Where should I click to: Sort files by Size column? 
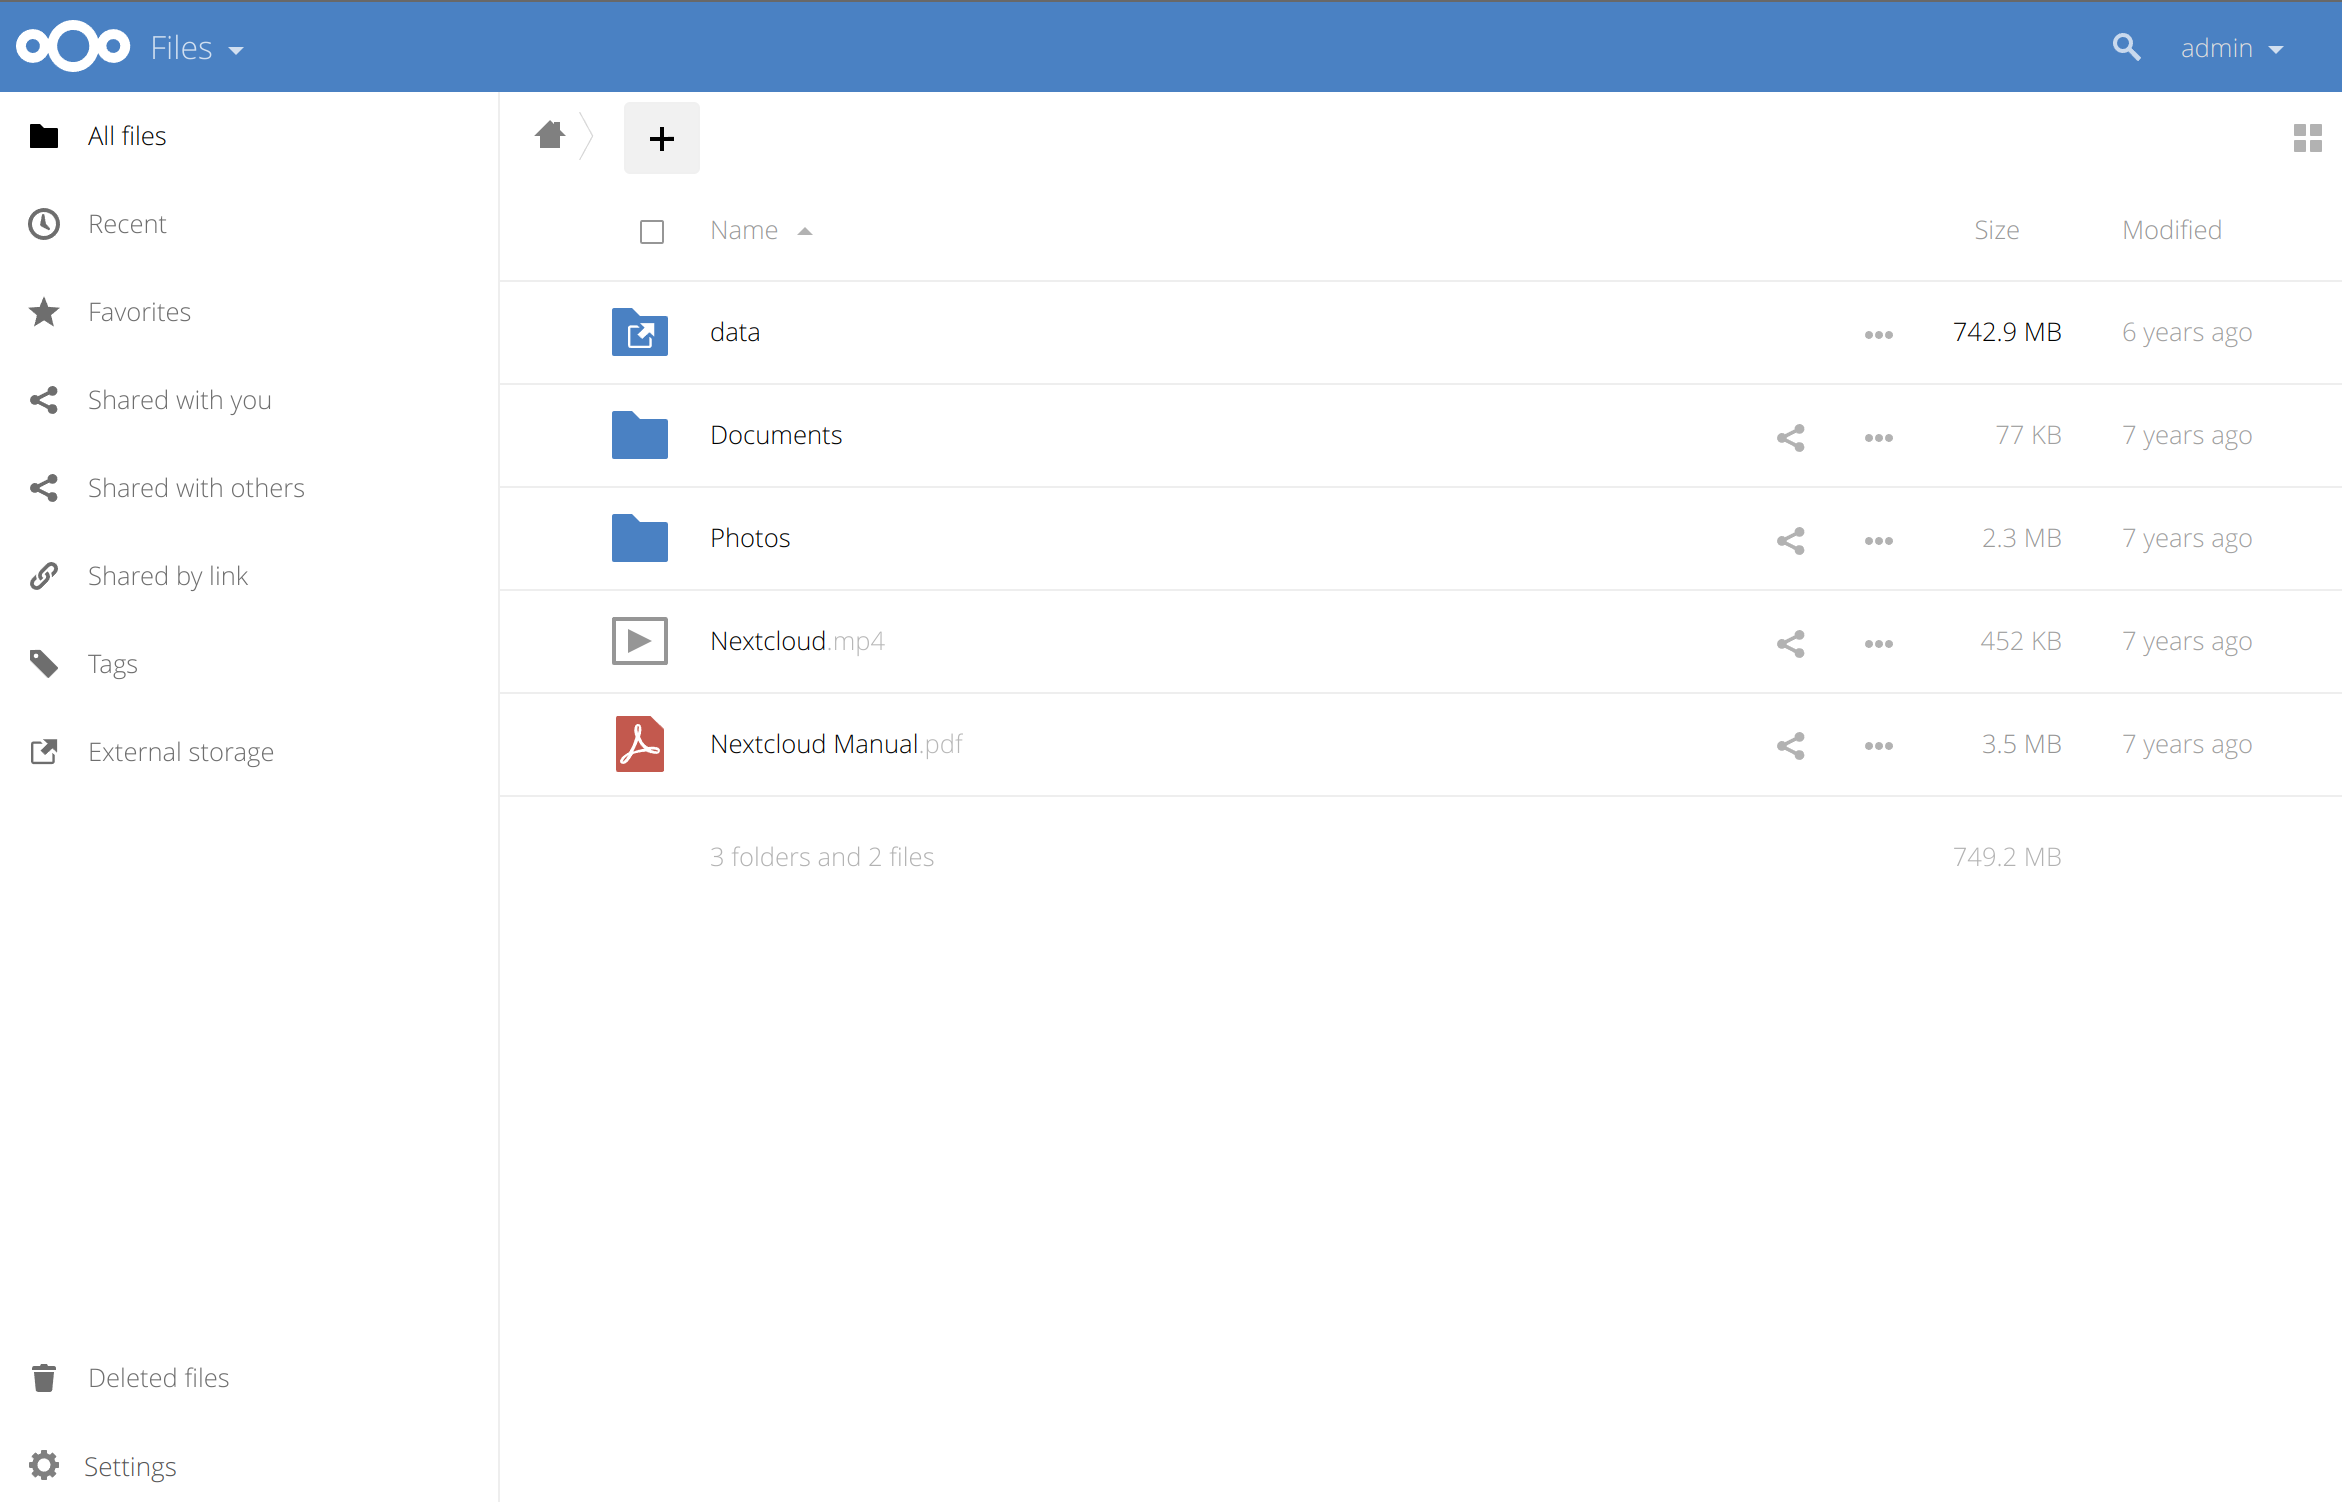1997,230
